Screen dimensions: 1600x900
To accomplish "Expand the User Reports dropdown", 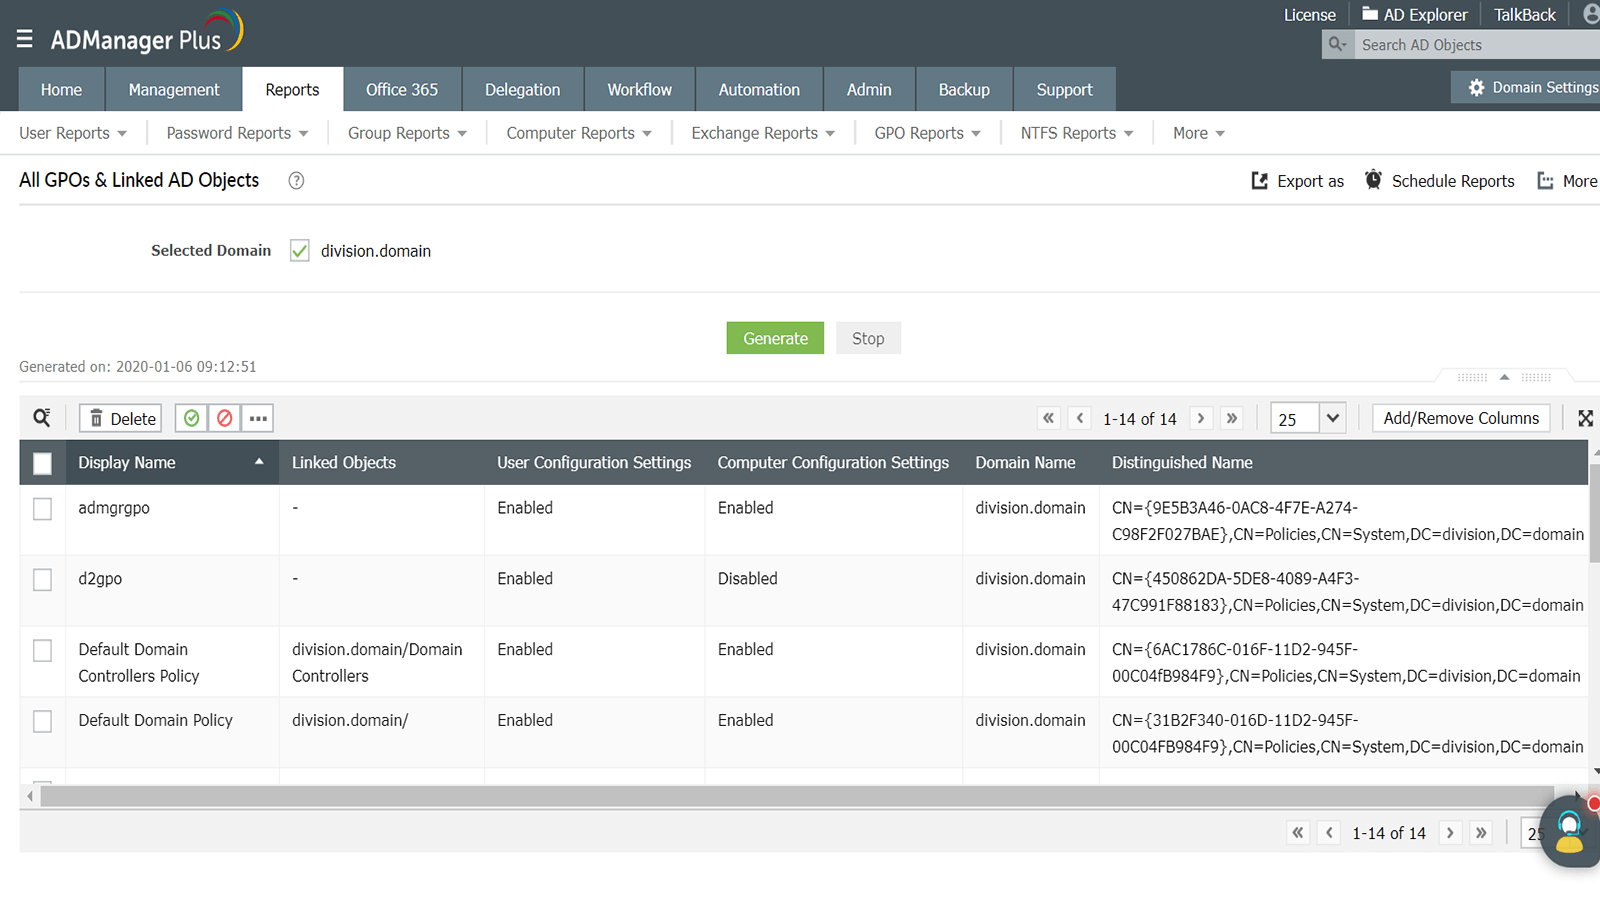I will (x=73, y=133).
